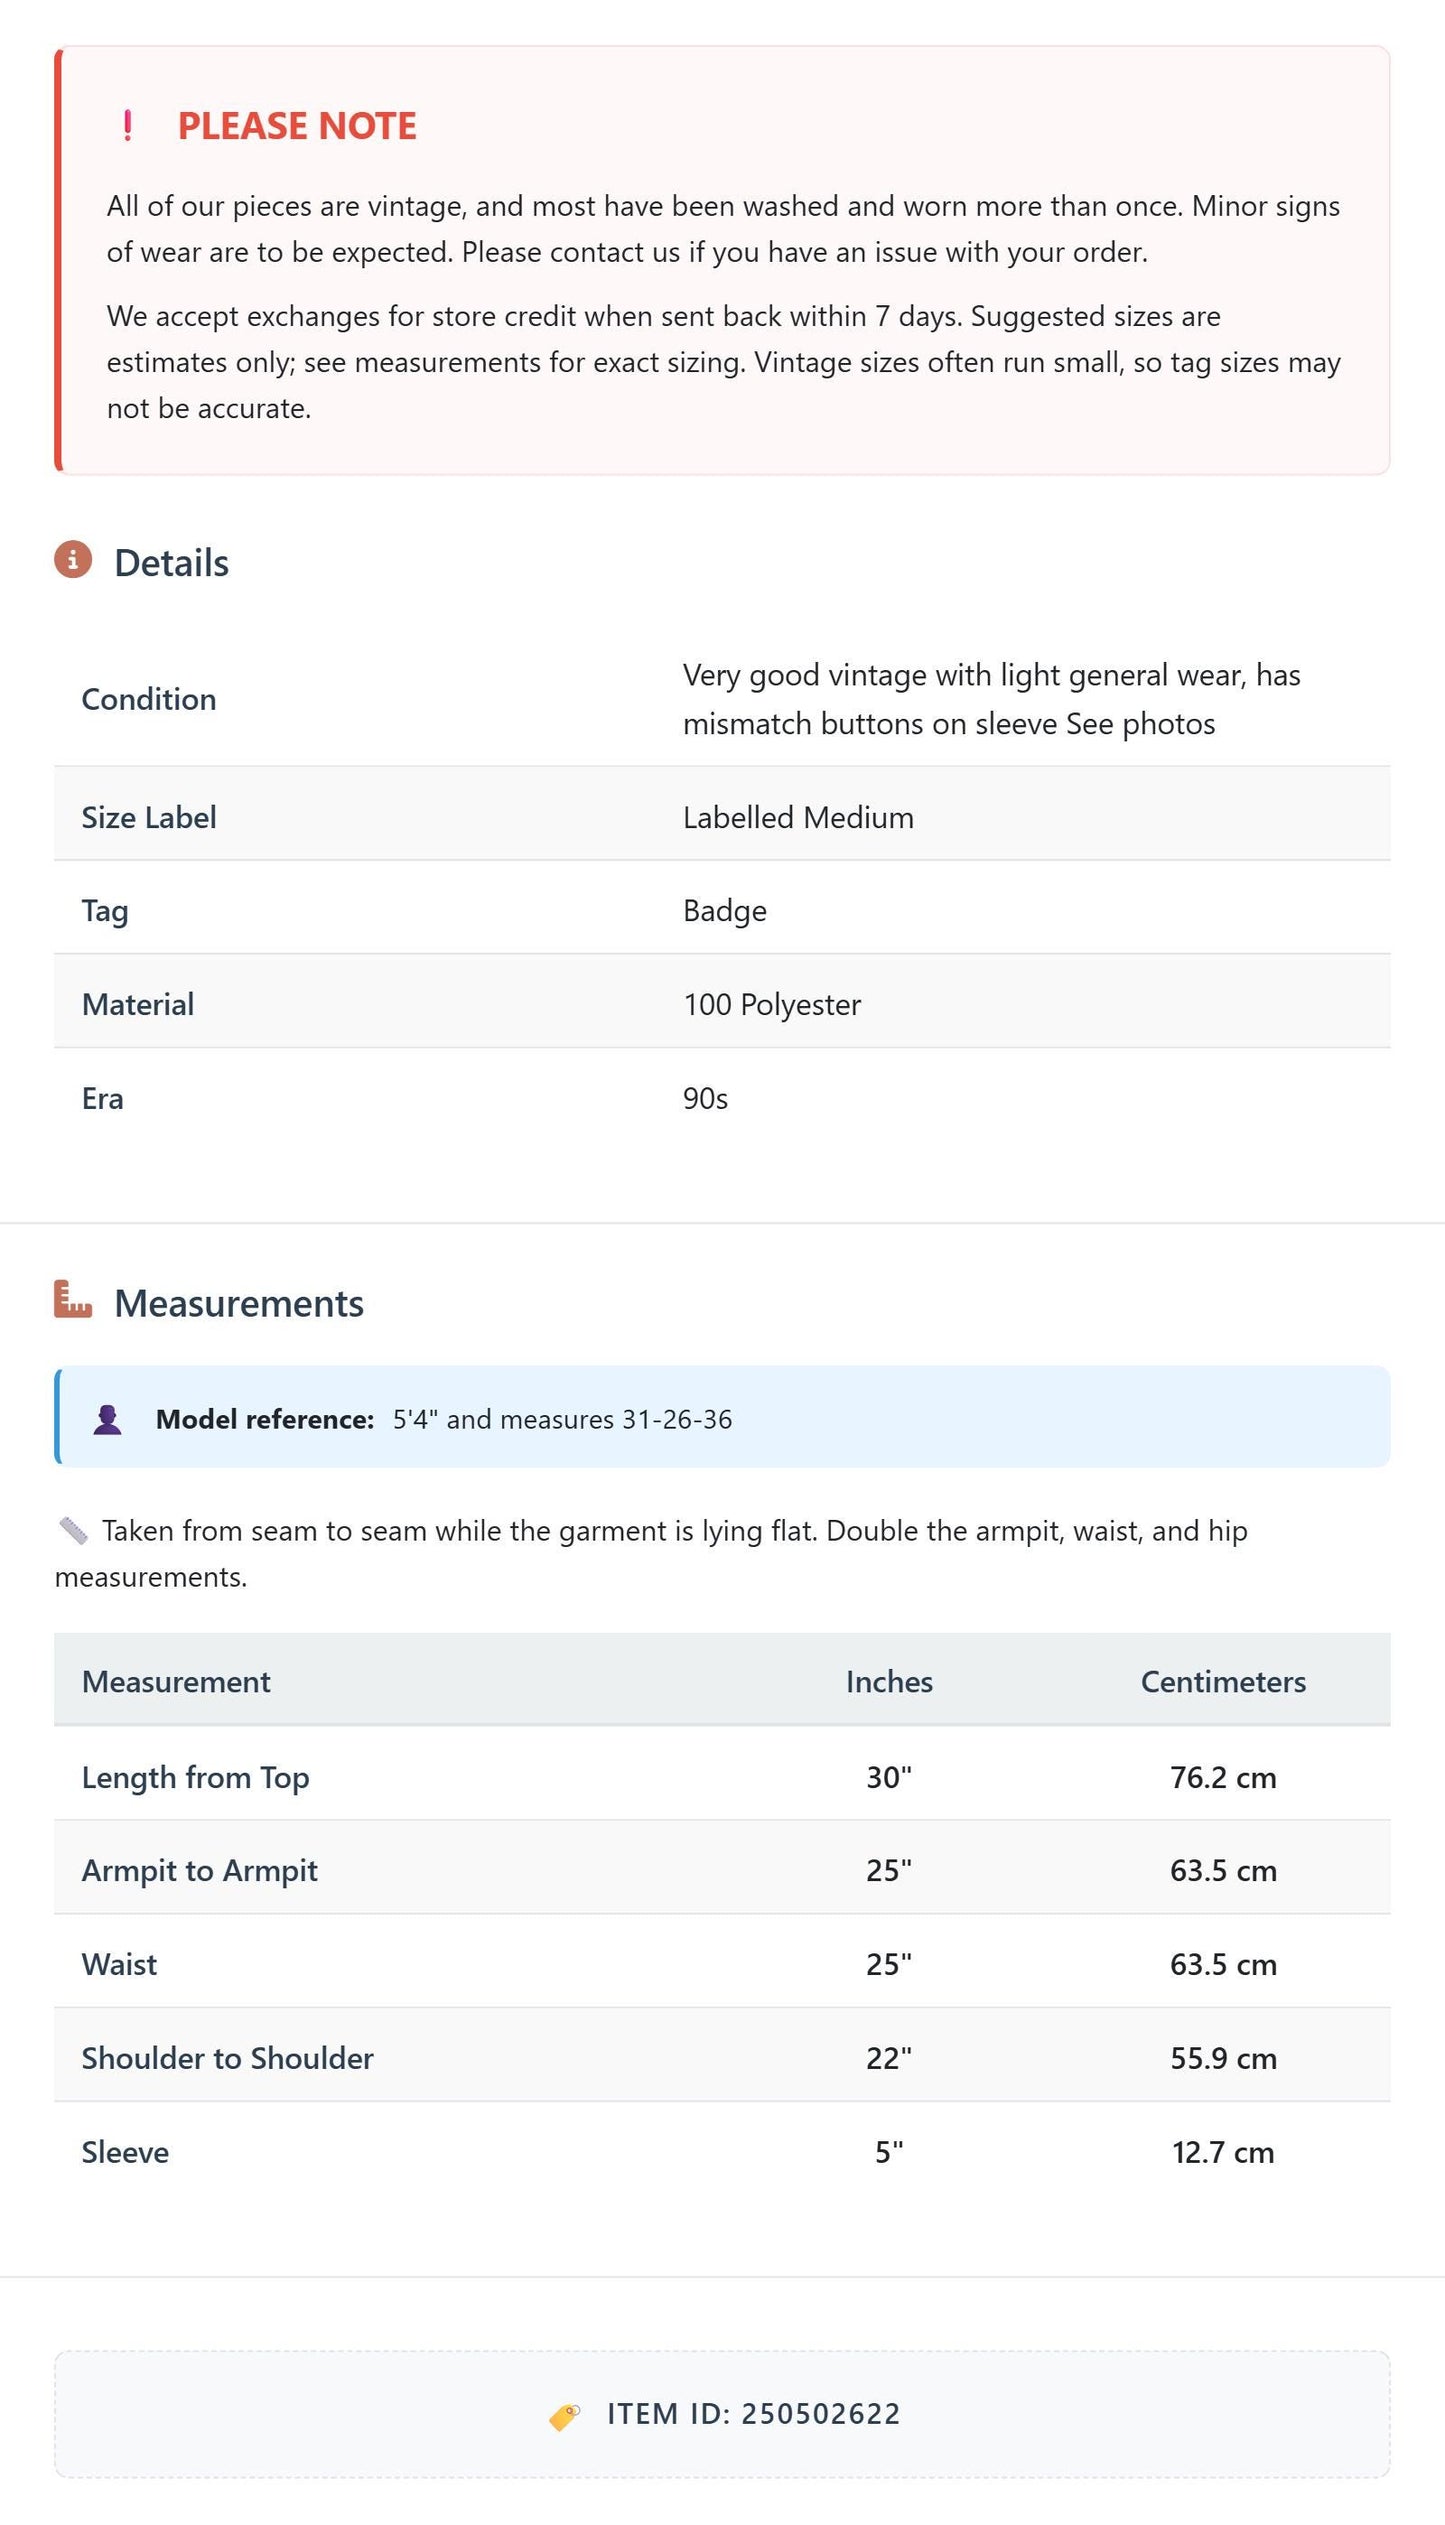Select the Sleeve measurement row label
Image resolution: width=1445 pixels, height=2525 pixels.
pos(125,2151)
